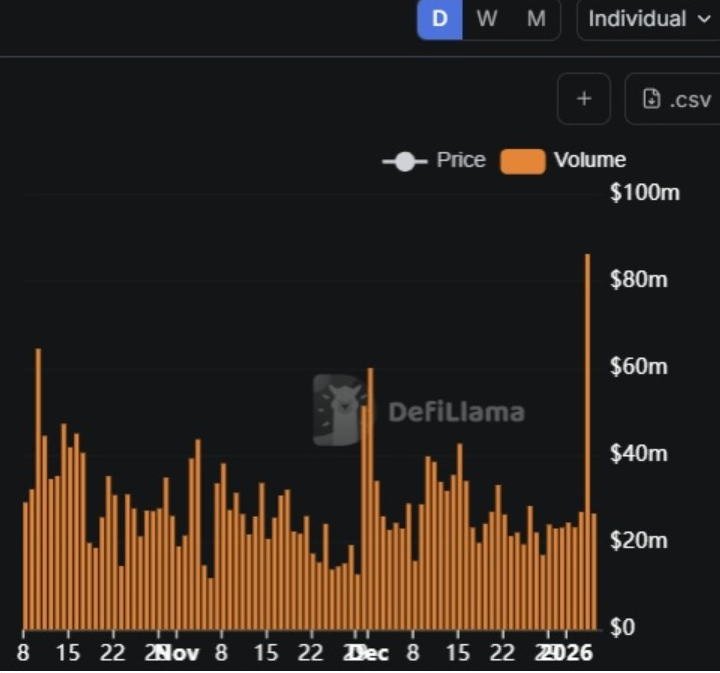Open the Individual dropdown
Screen dimensions: 720x673
click(648, 19)
